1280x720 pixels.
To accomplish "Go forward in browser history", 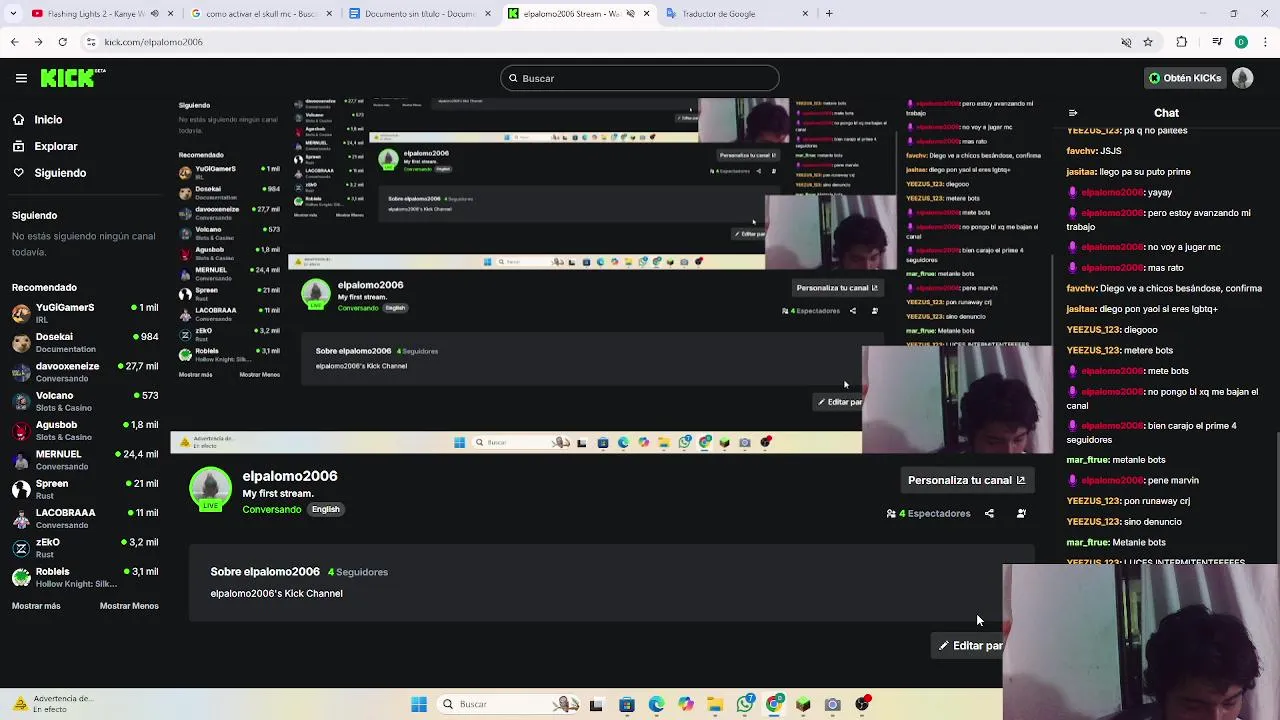I will 38,42.
